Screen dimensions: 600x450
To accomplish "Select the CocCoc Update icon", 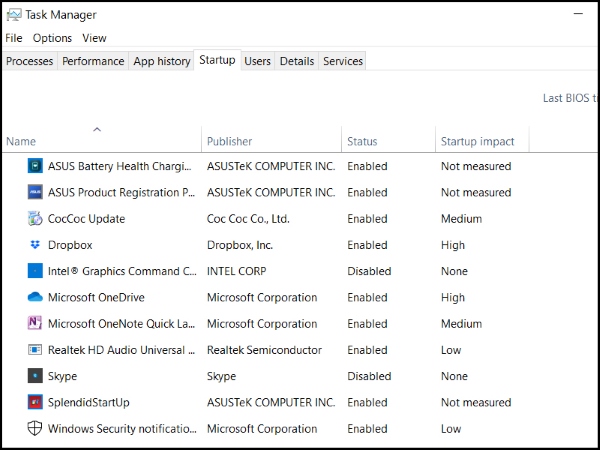I will (x=36, y=219).
